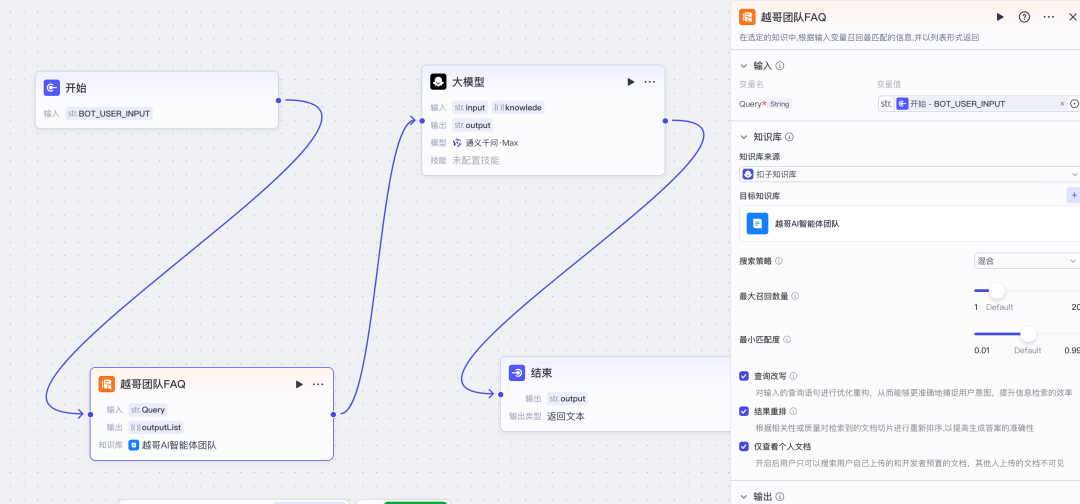
Task: Click the side panel 越哥团队FAQ header icon
Action: [x=747, y=17]
